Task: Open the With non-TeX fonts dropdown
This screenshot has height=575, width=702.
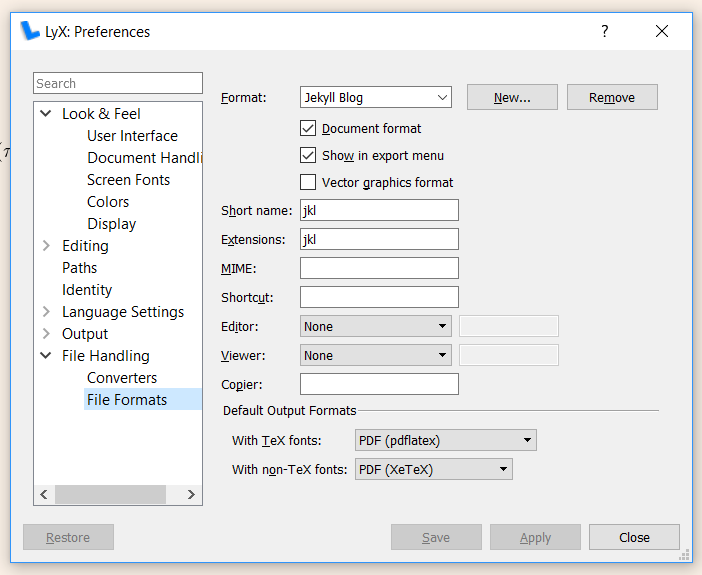Action: pos(433,469)
